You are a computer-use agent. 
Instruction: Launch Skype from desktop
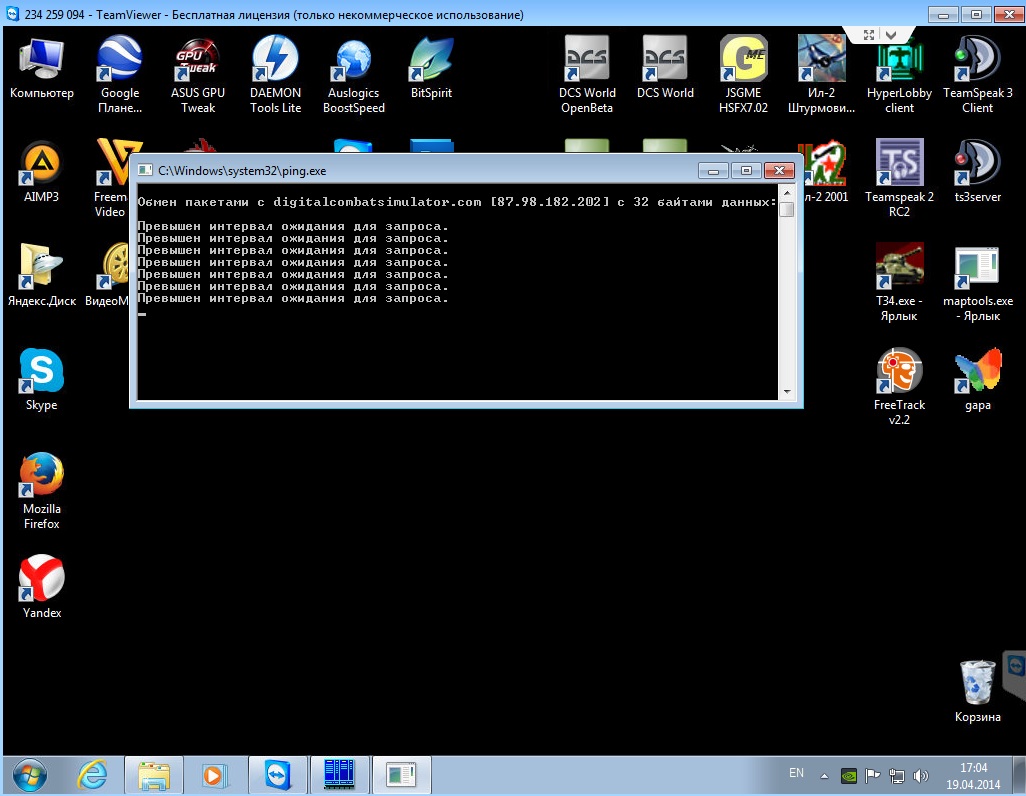41,380
